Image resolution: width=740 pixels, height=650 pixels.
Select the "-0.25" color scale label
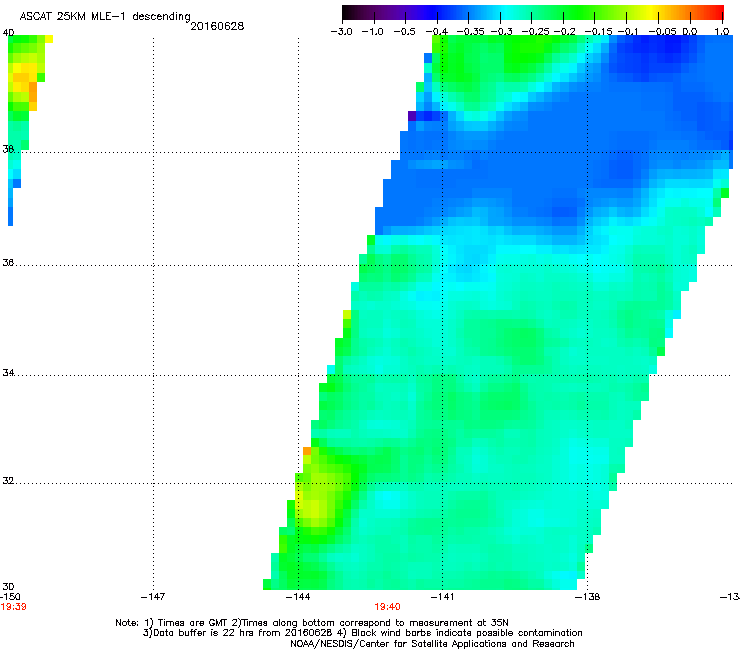coord(536,32)
